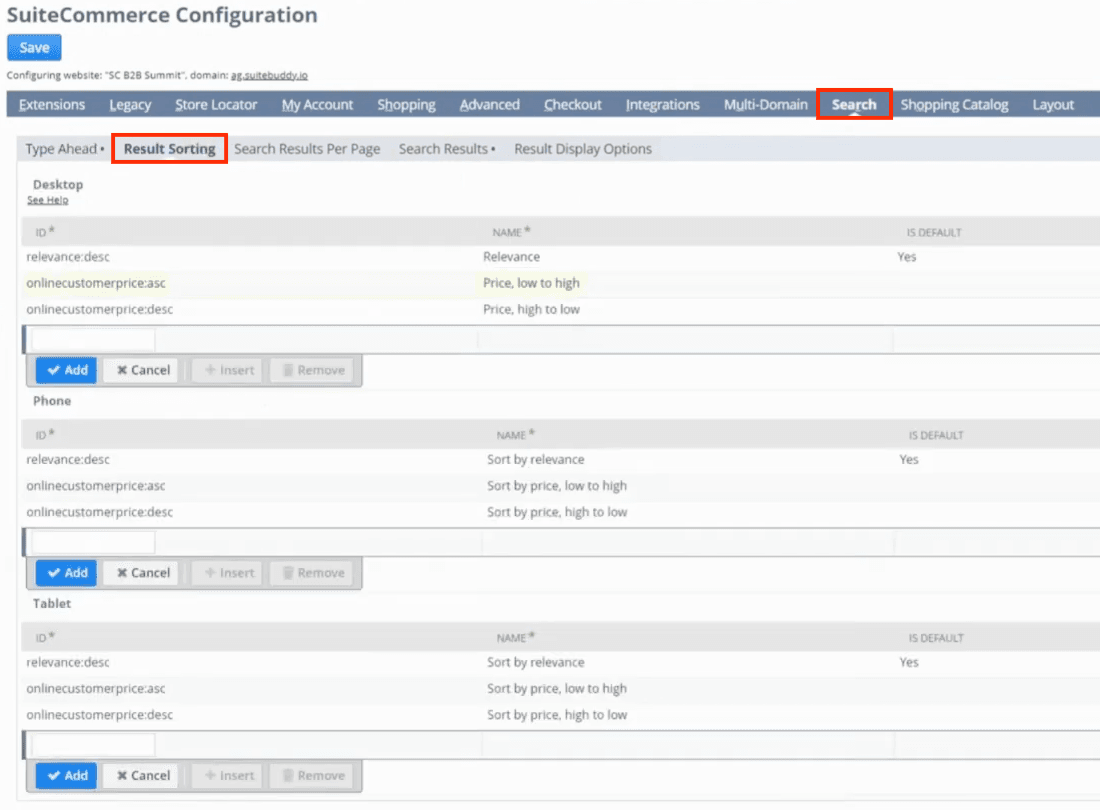Click the new ID input in Phone
Viewport: 1100px width, 810px height.
pos(93,542)
